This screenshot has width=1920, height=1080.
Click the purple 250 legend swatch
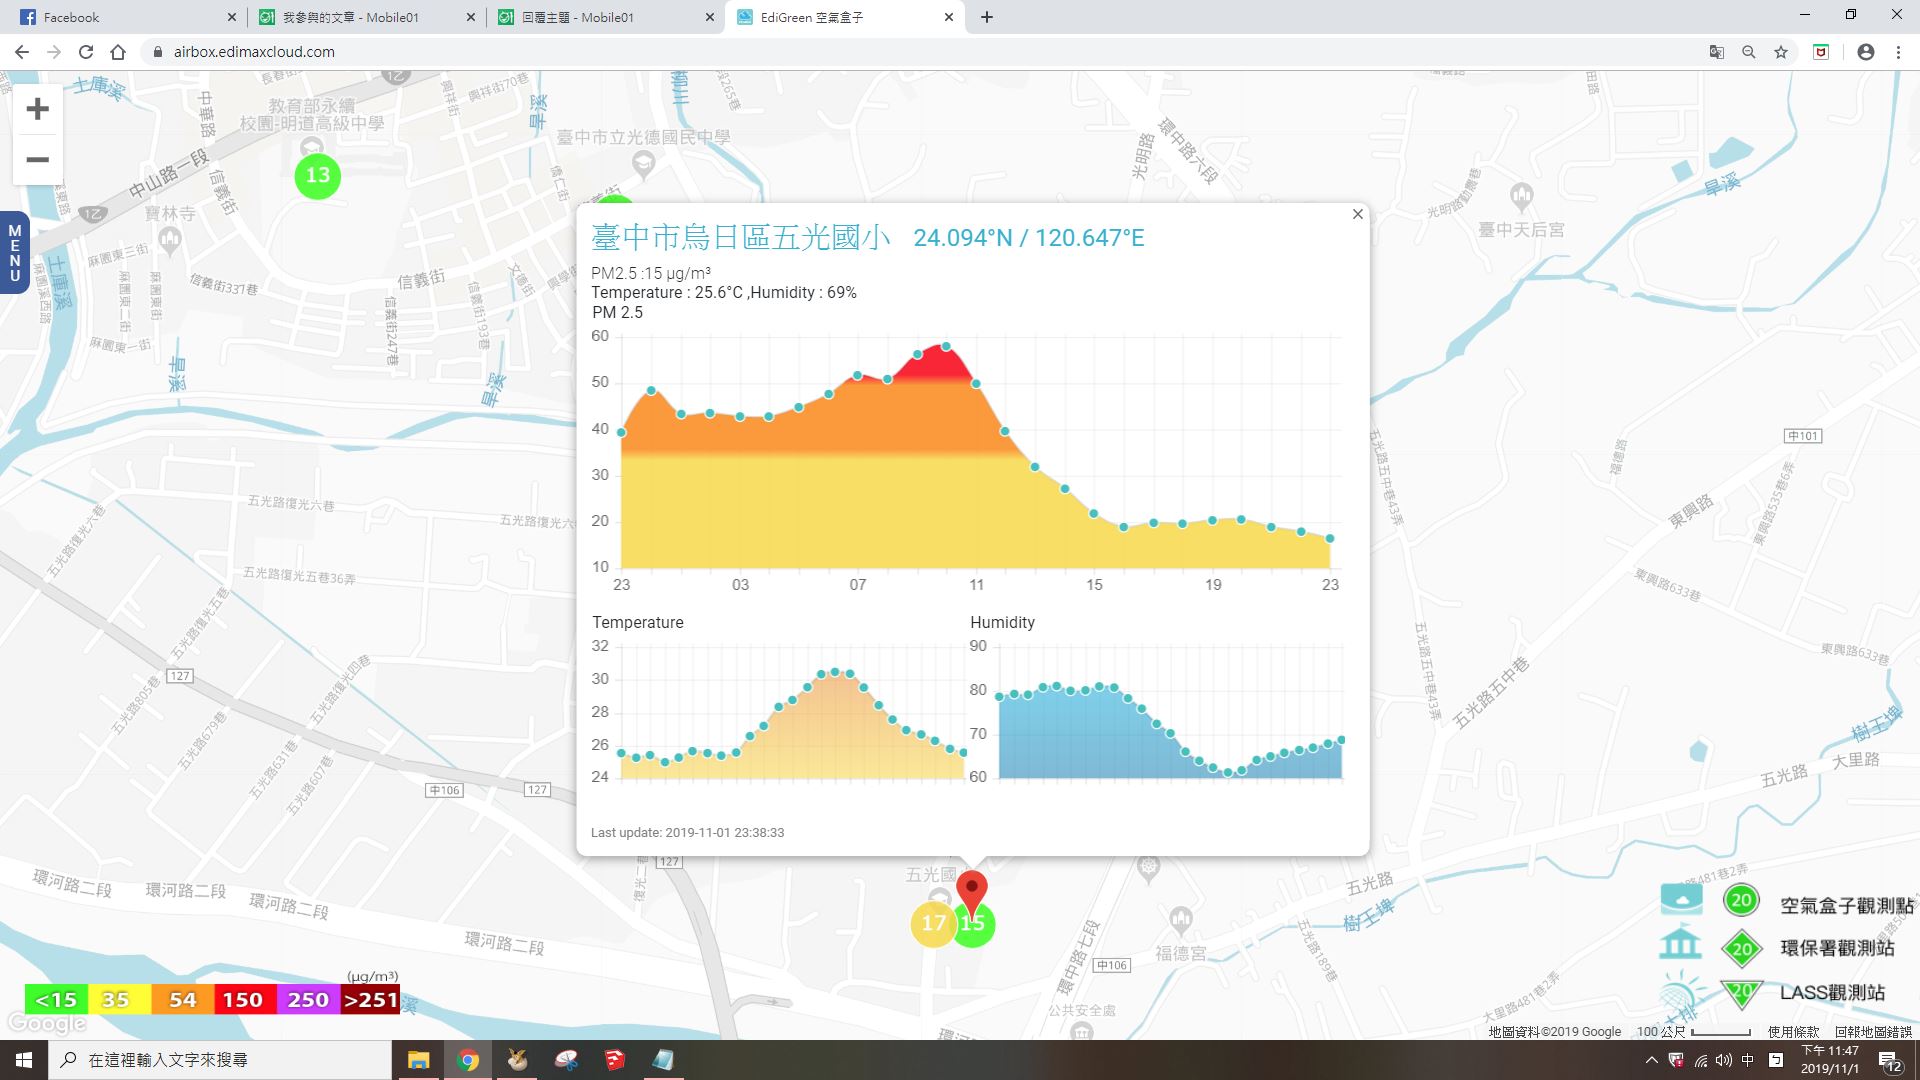pos(307,1000)
